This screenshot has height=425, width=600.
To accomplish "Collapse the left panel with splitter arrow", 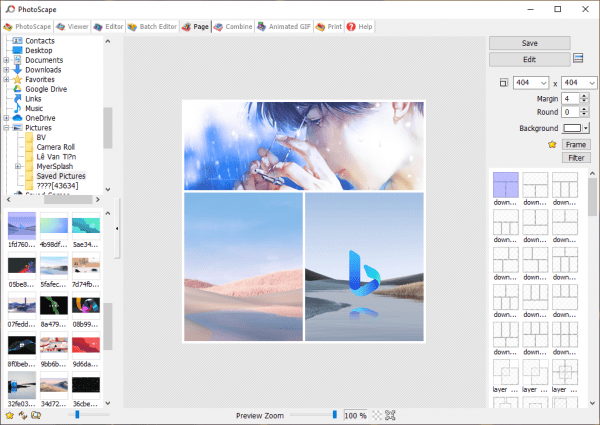I will (117, 228).
